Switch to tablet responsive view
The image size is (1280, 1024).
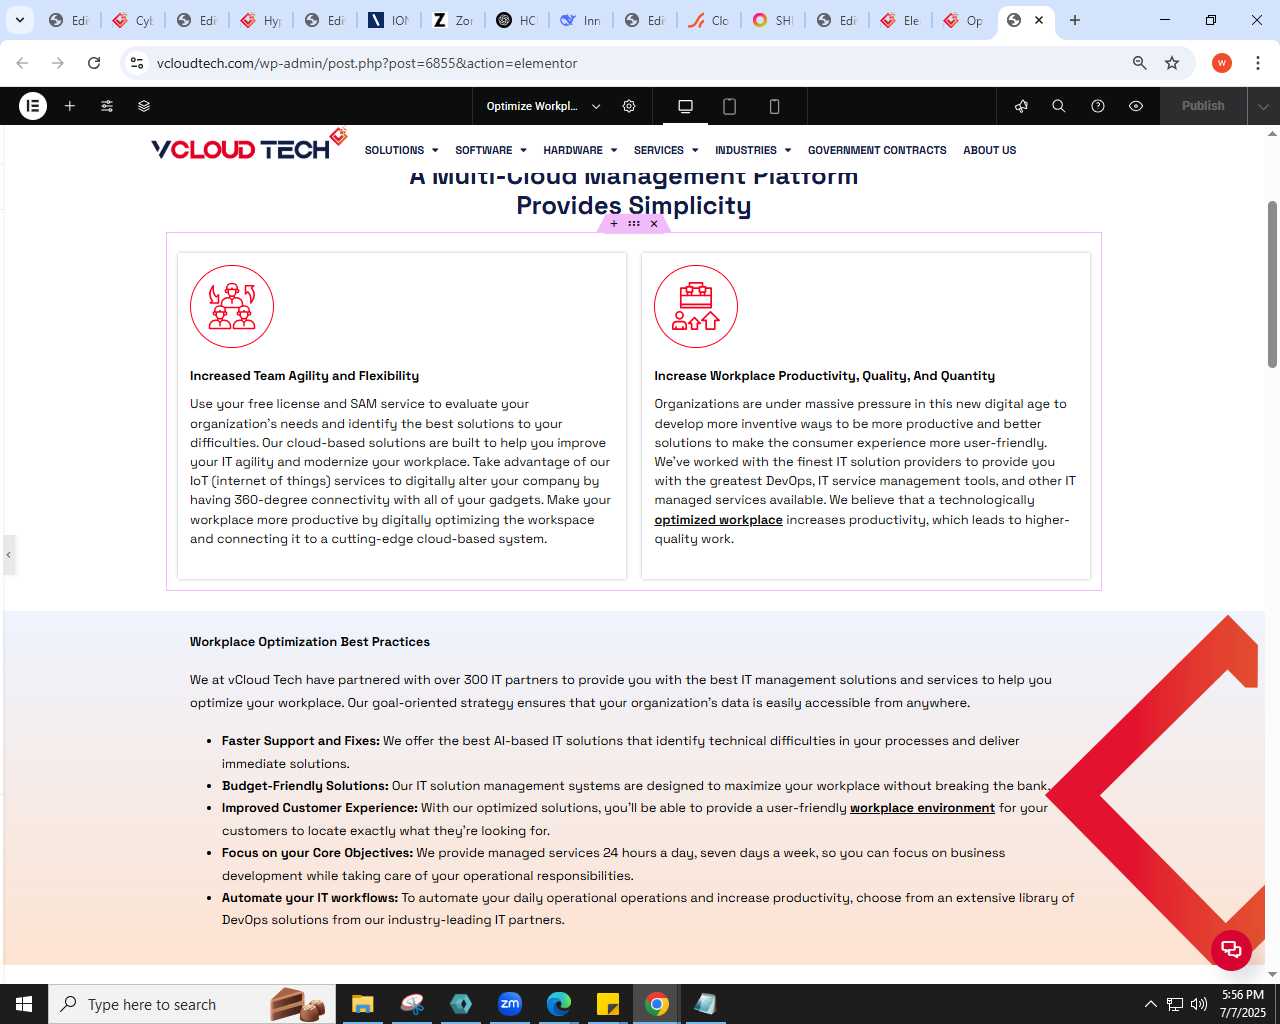click(x=730, y=106)
